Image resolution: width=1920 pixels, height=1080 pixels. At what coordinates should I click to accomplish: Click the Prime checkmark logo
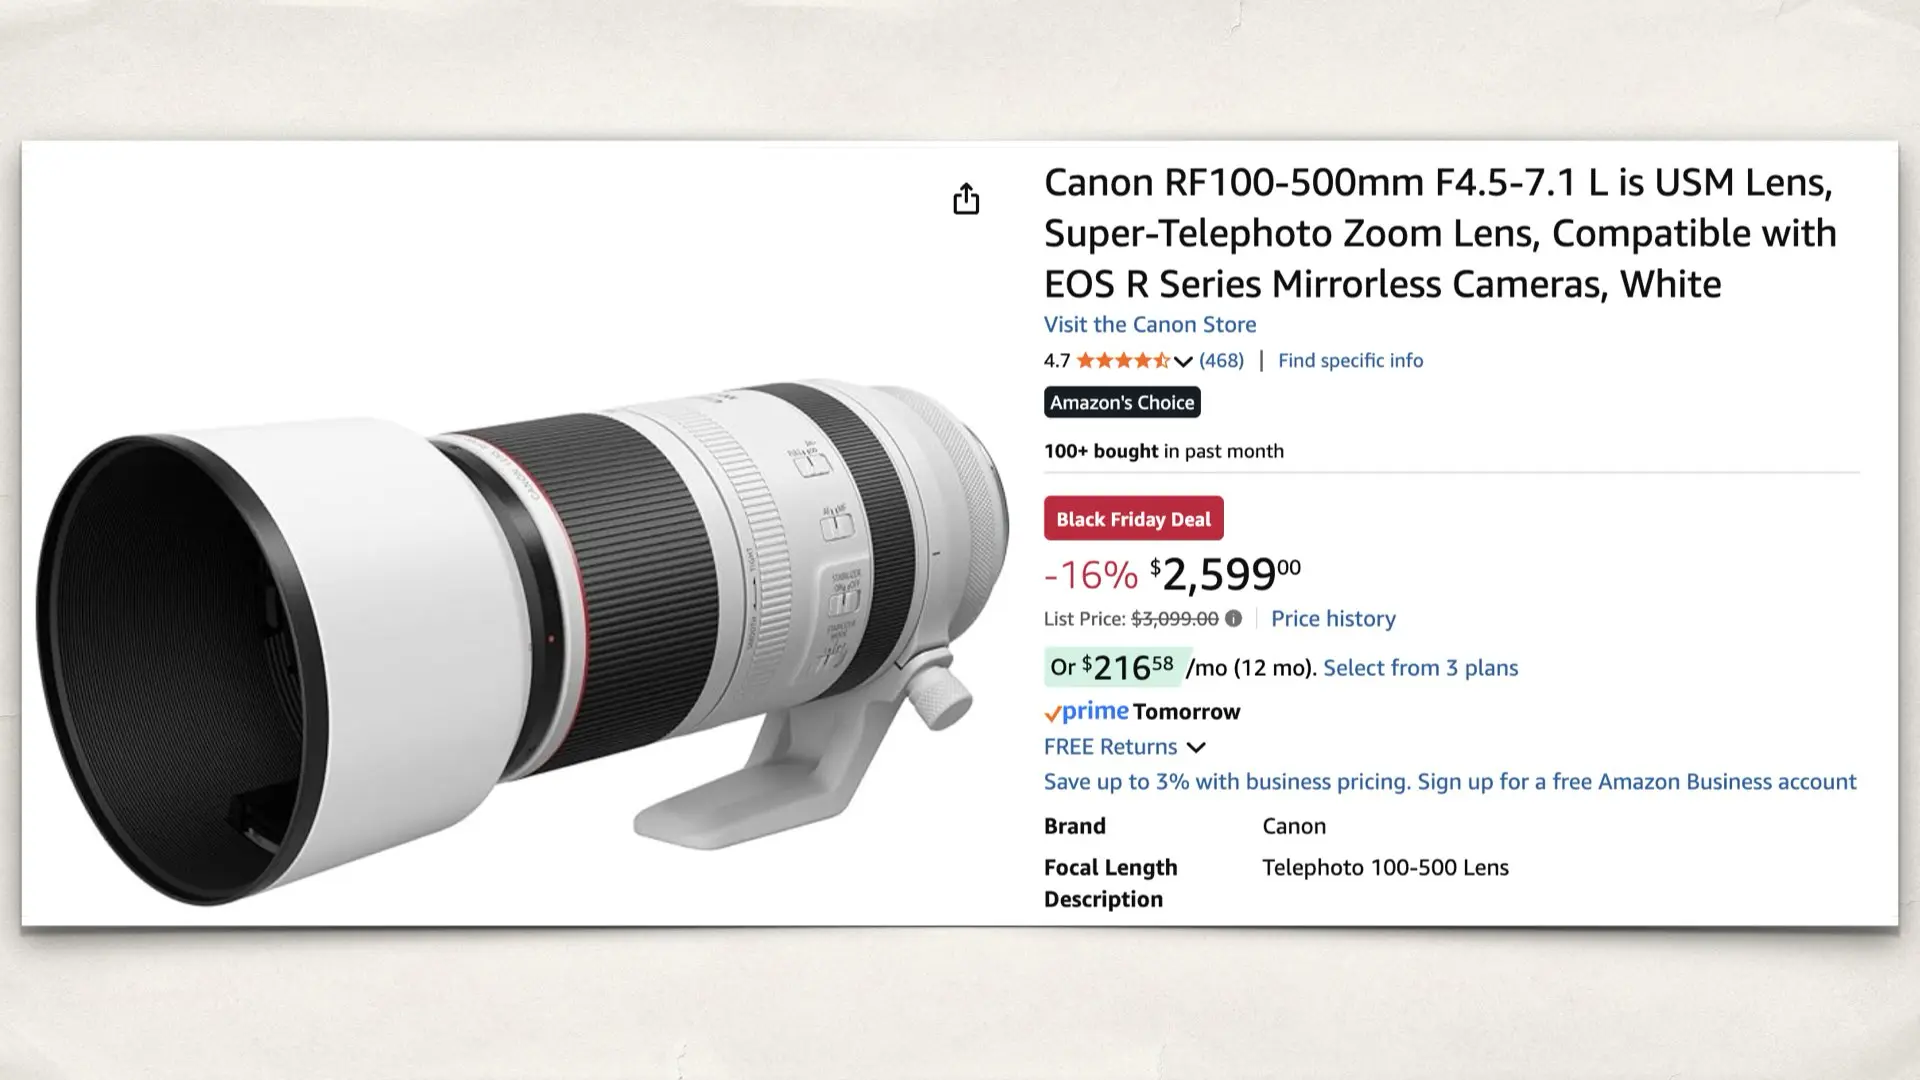click(x=1053, y=712)
